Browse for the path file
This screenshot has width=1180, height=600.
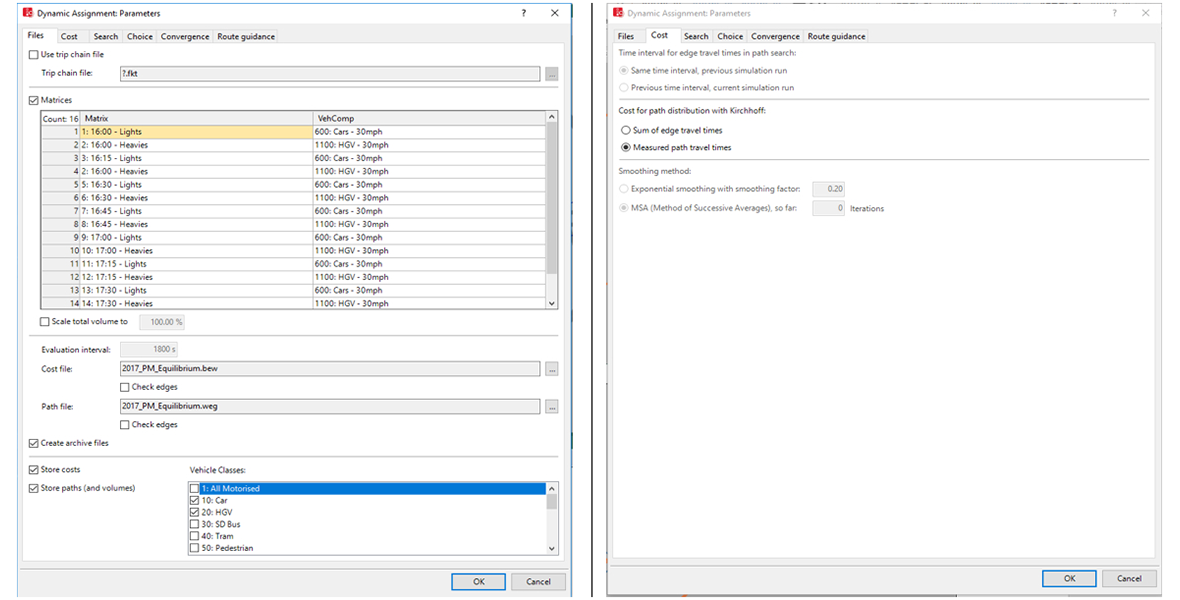click(x=552, y=407)
